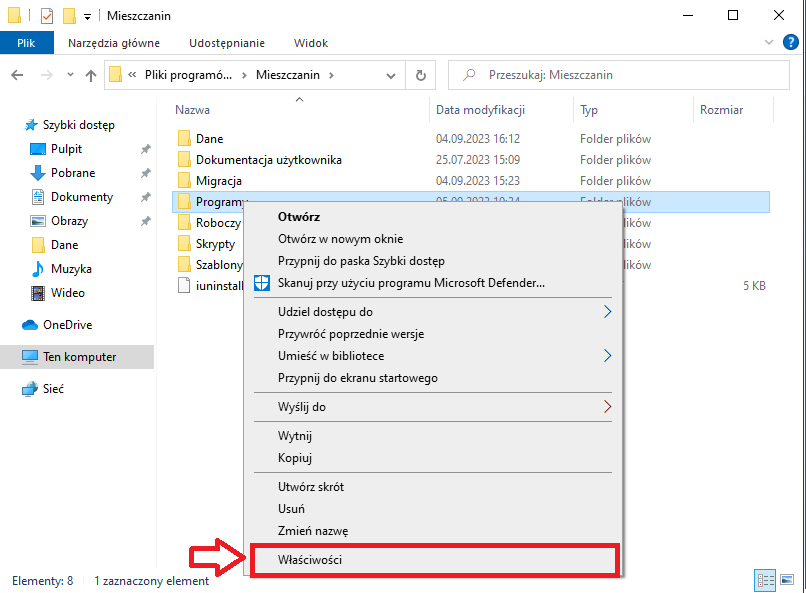Switch to large icons view
Screen dimensions: 806x593
coord(786,580)
